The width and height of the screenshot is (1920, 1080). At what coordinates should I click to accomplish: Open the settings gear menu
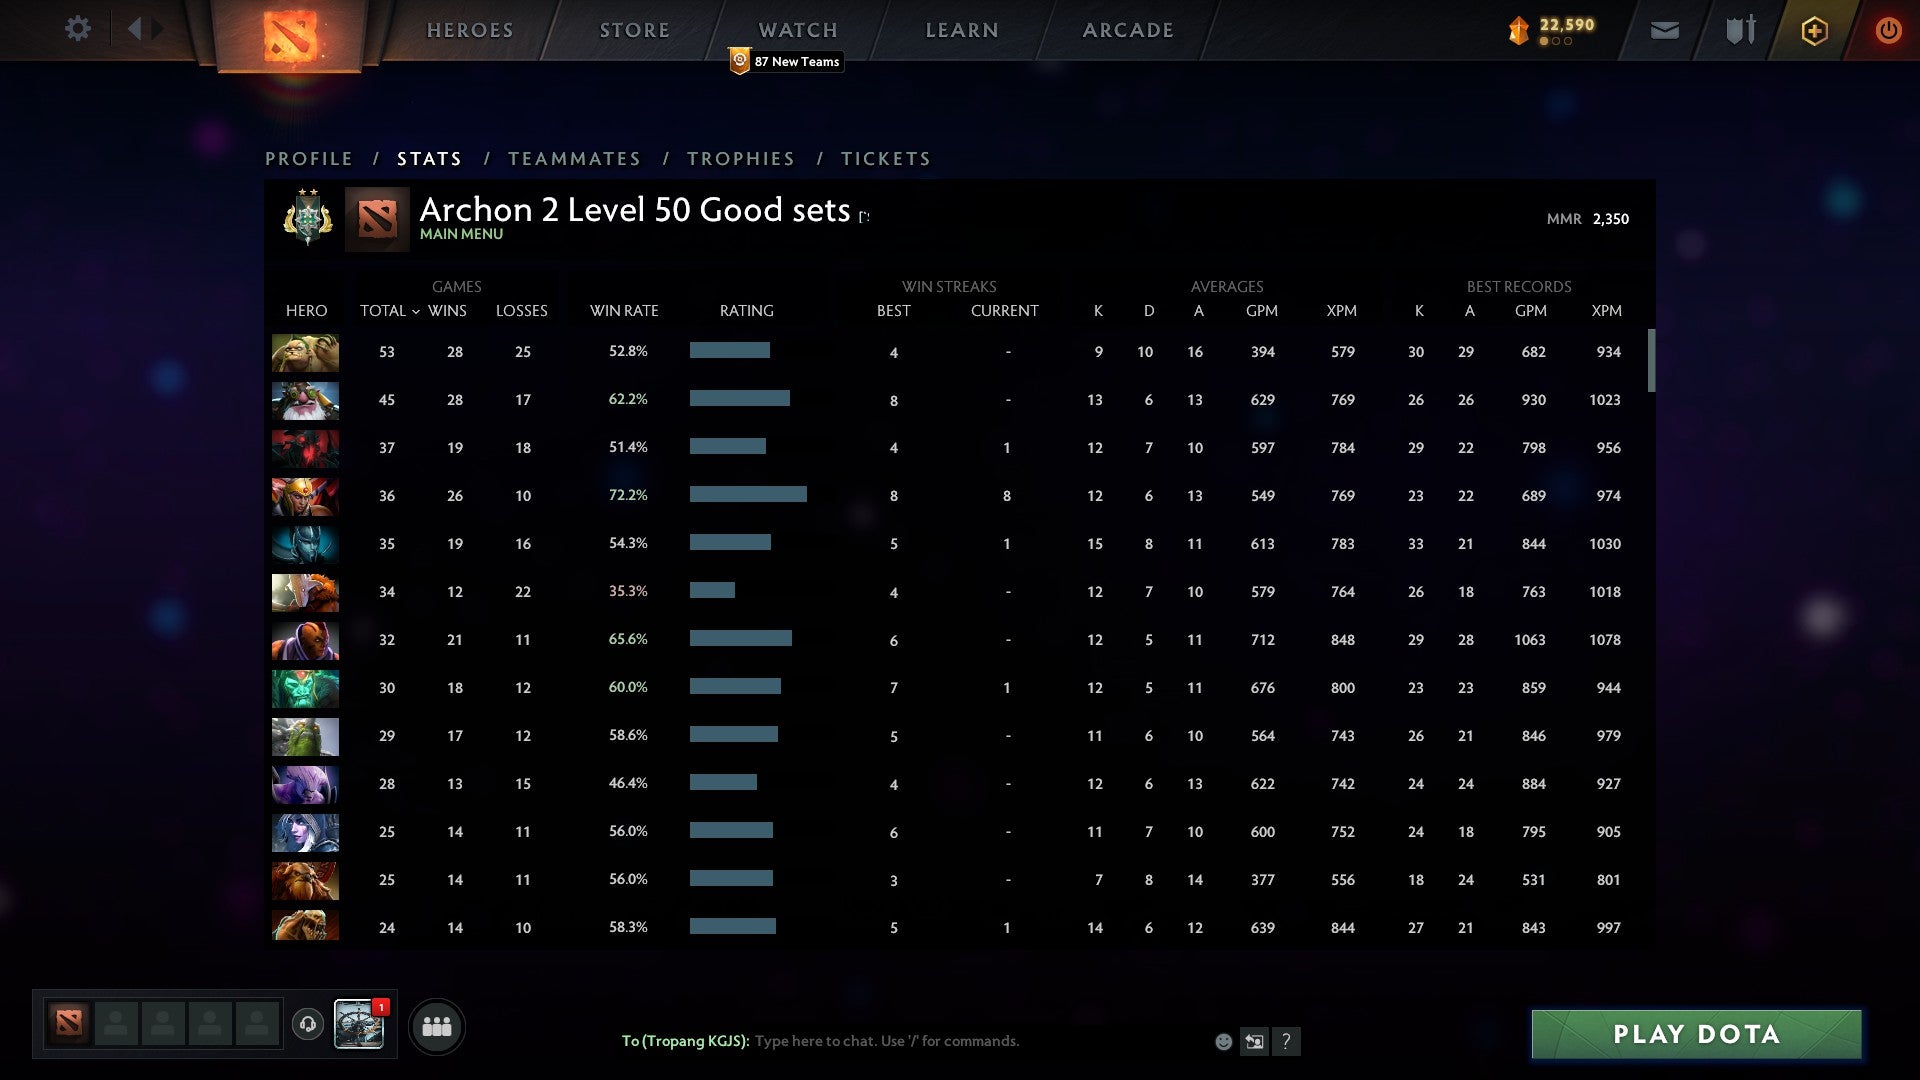[78, 29]
